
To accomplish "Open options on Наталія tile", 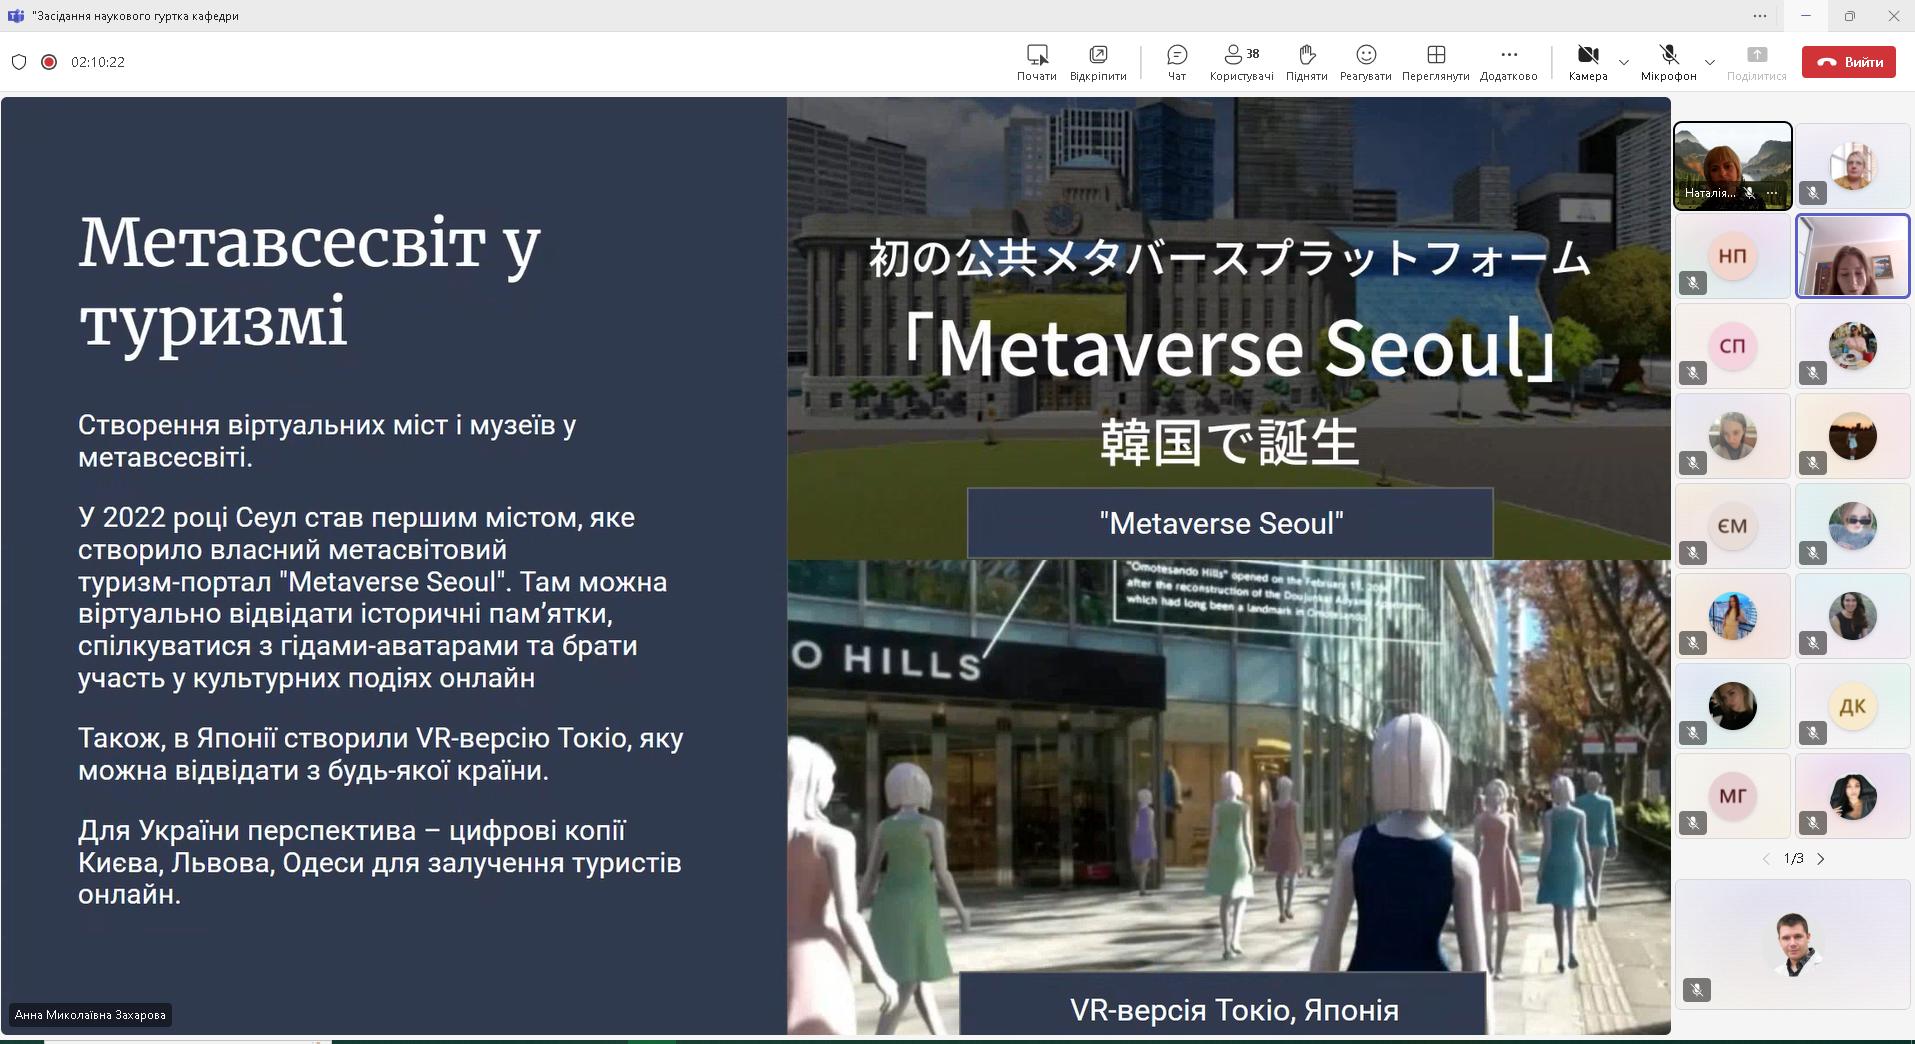I will [1772, 193].
